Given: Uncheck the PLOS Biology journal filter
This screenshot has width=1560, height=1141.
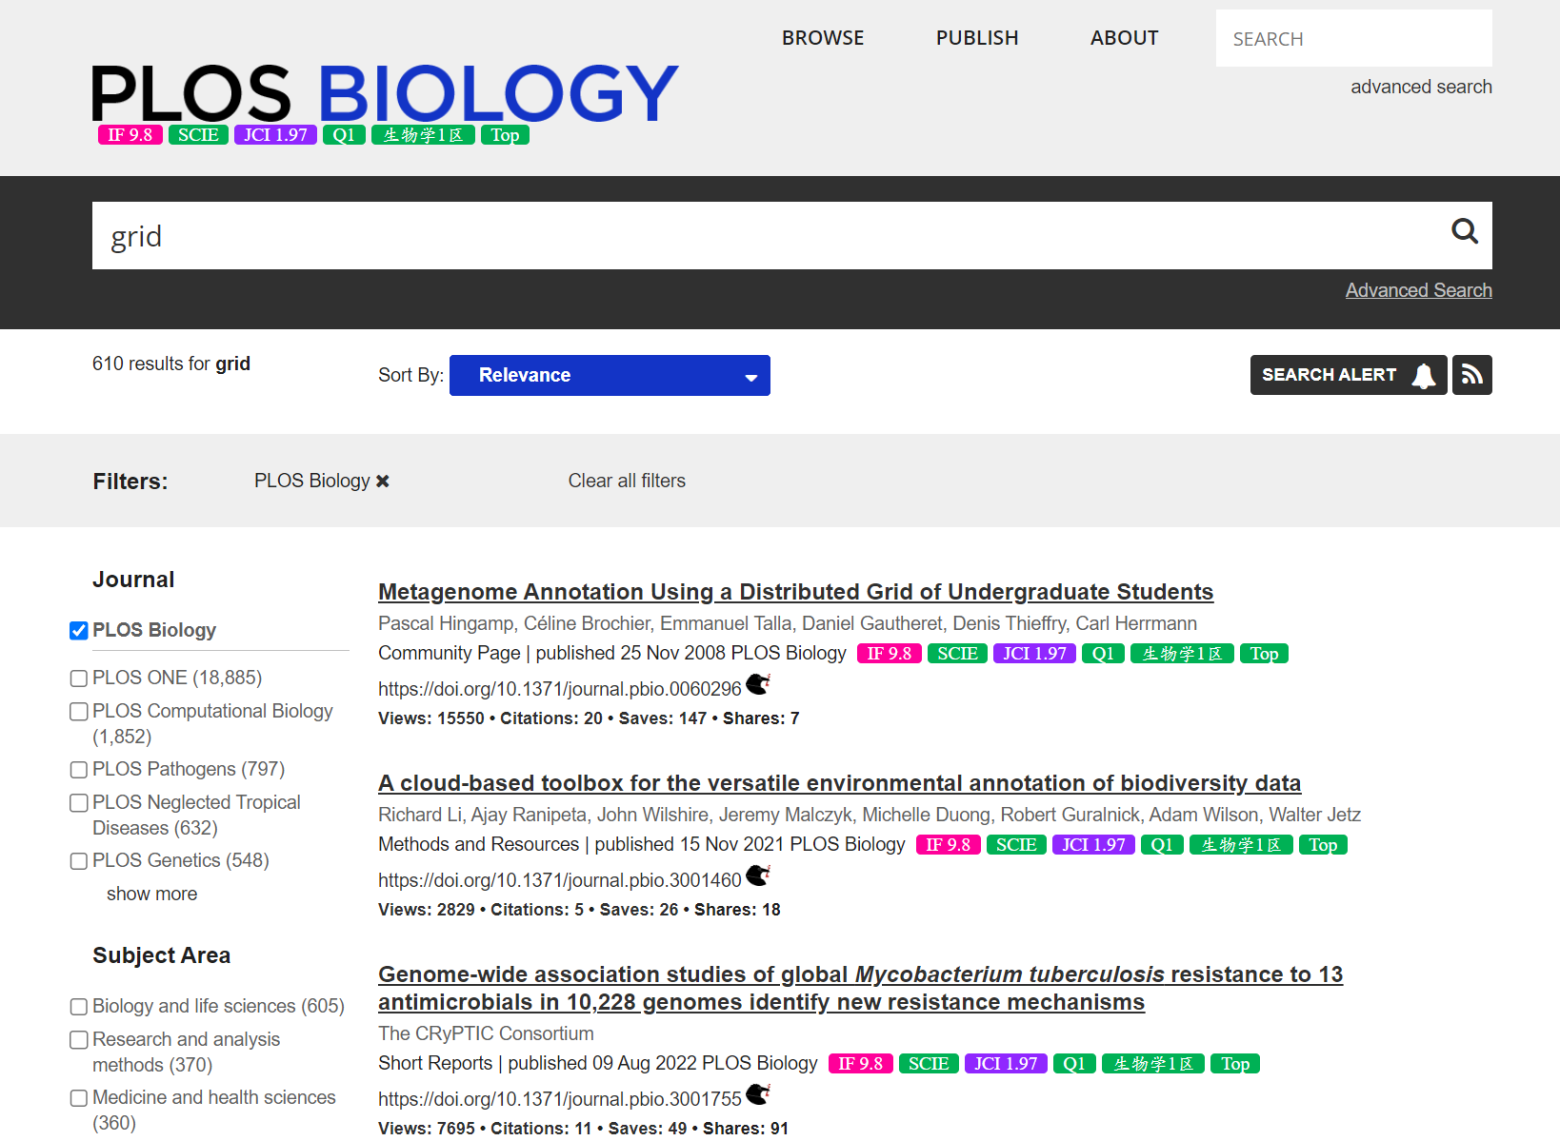Looking at the screenshot, I should pyautogui.click(x=78, y=630).
